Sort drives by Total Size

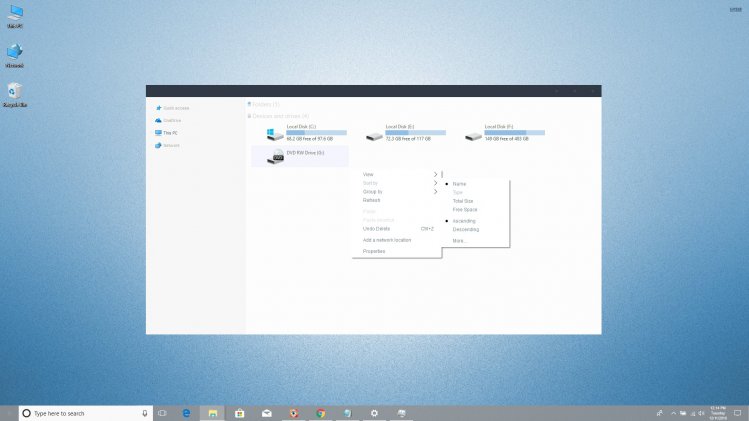click(463, 201)
